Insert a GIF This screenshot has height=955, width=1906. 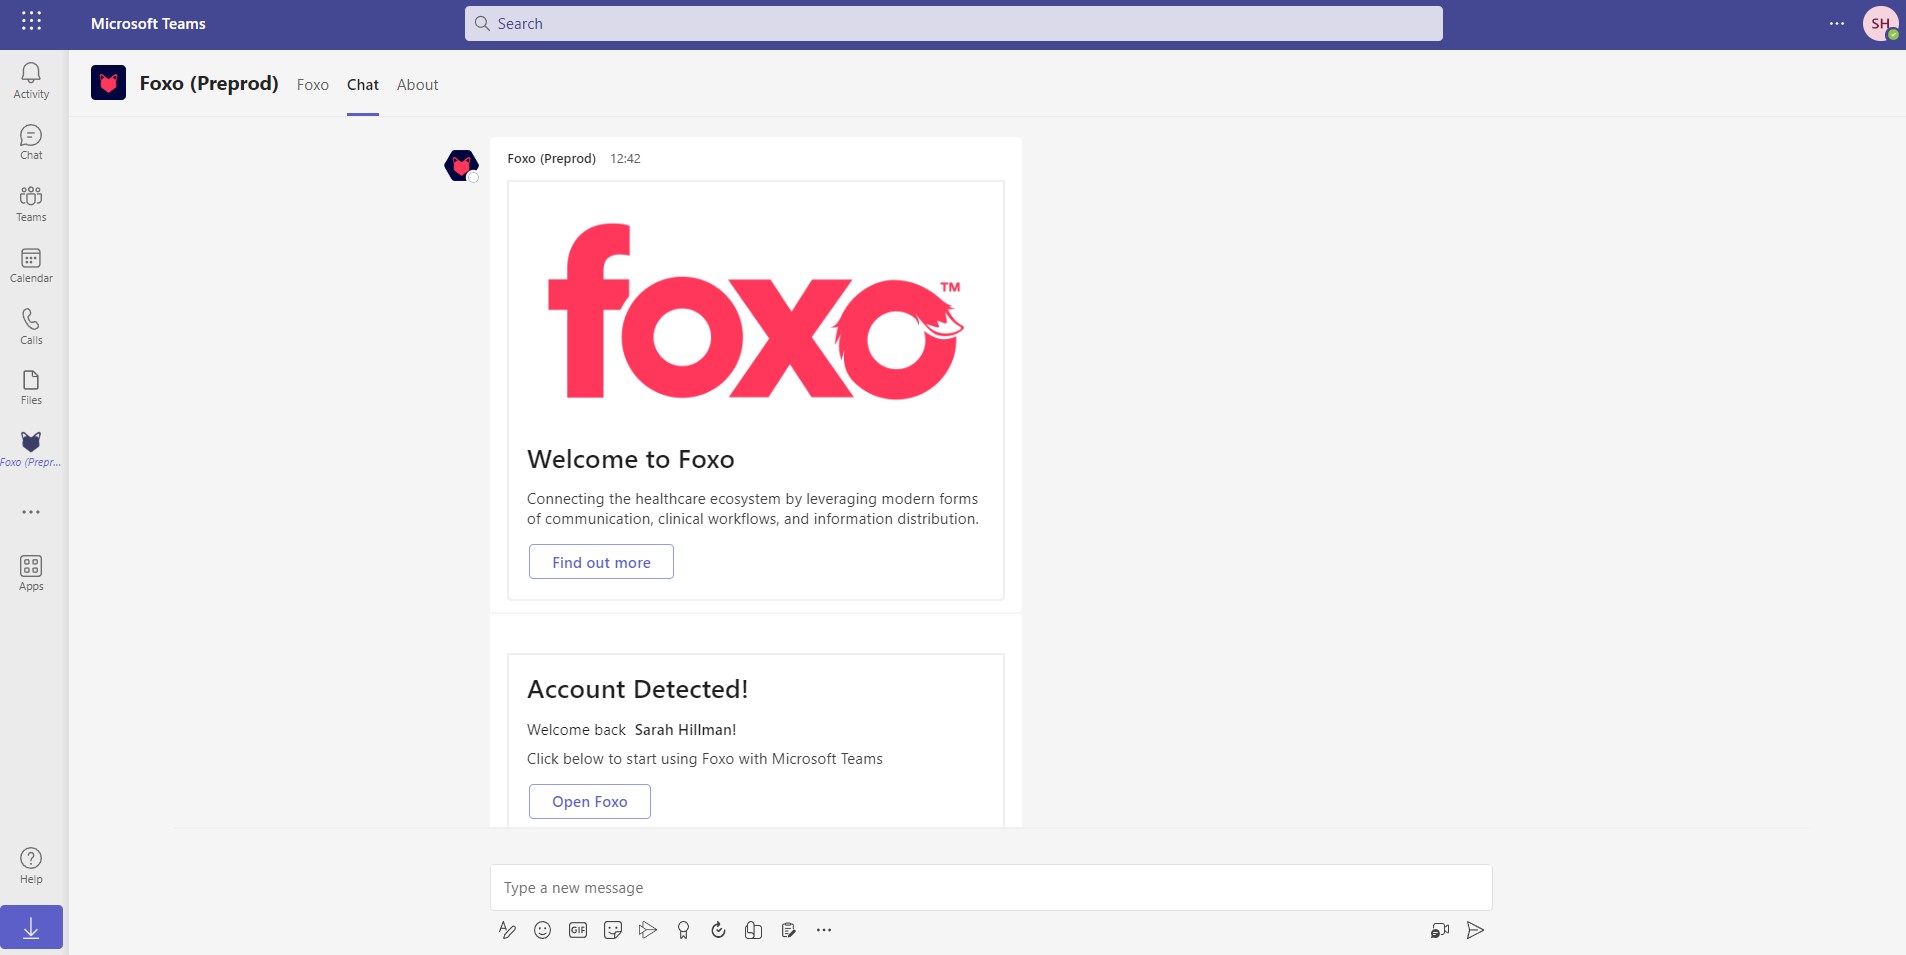click(x=578, y=930)
